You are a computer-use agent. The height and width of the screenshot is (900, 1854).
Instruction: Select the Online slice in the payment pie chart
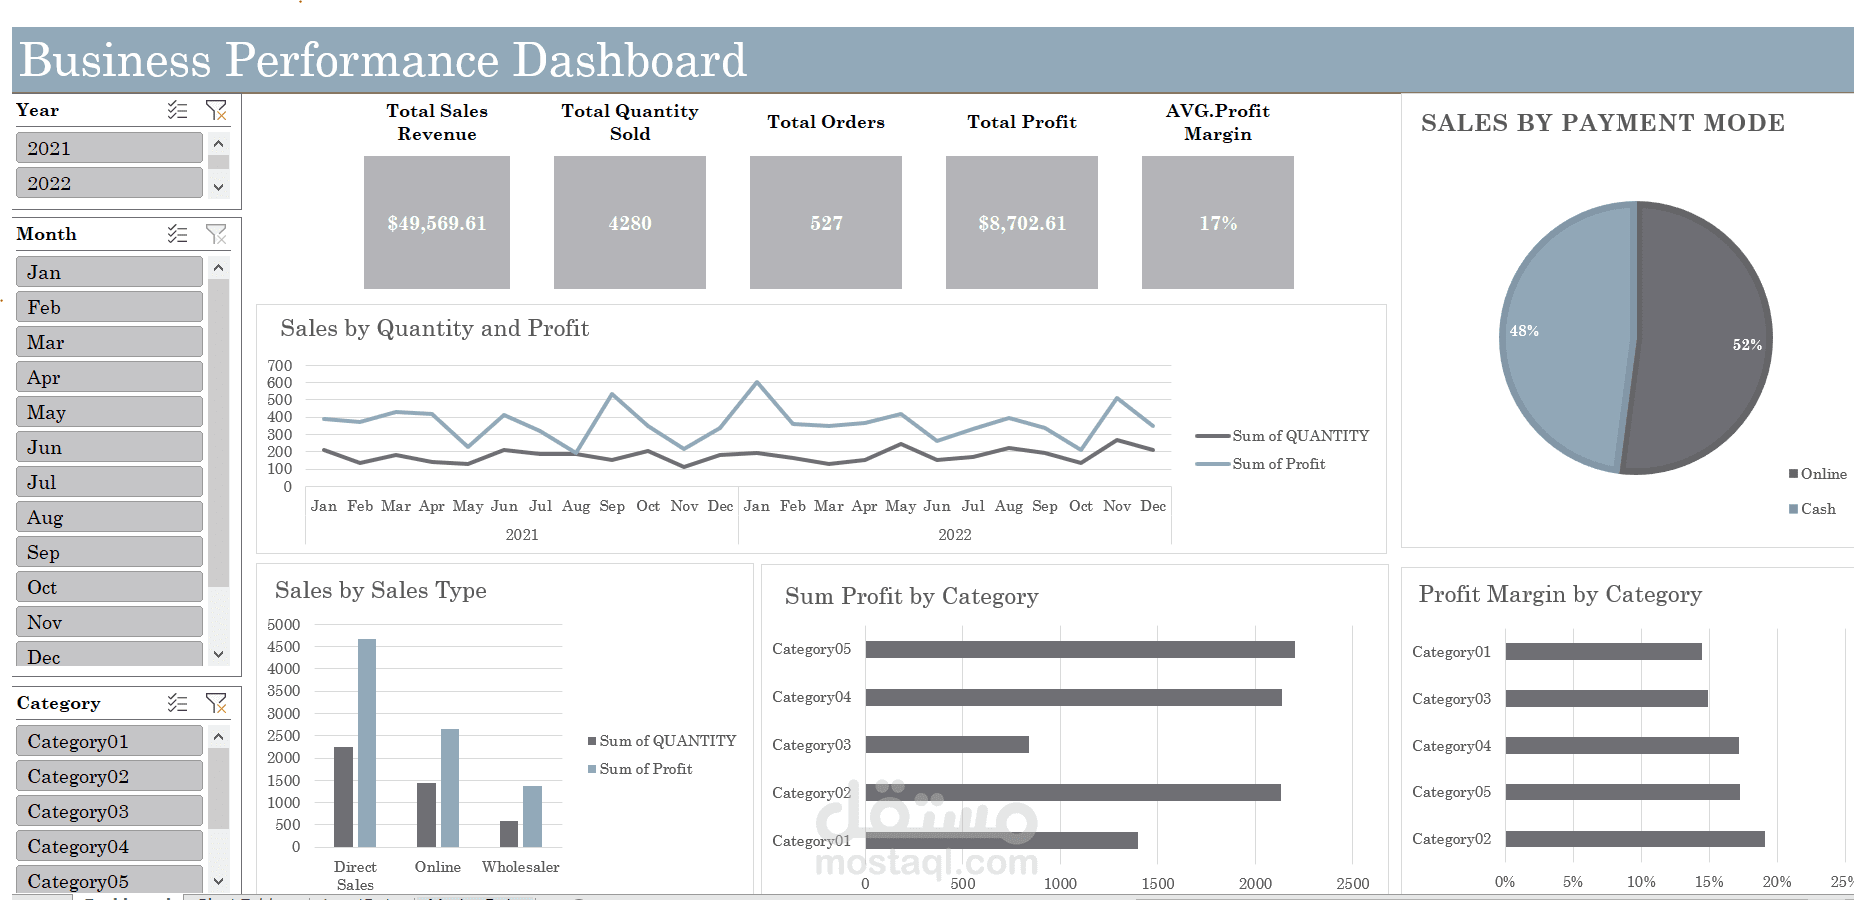pos(1700,340)
